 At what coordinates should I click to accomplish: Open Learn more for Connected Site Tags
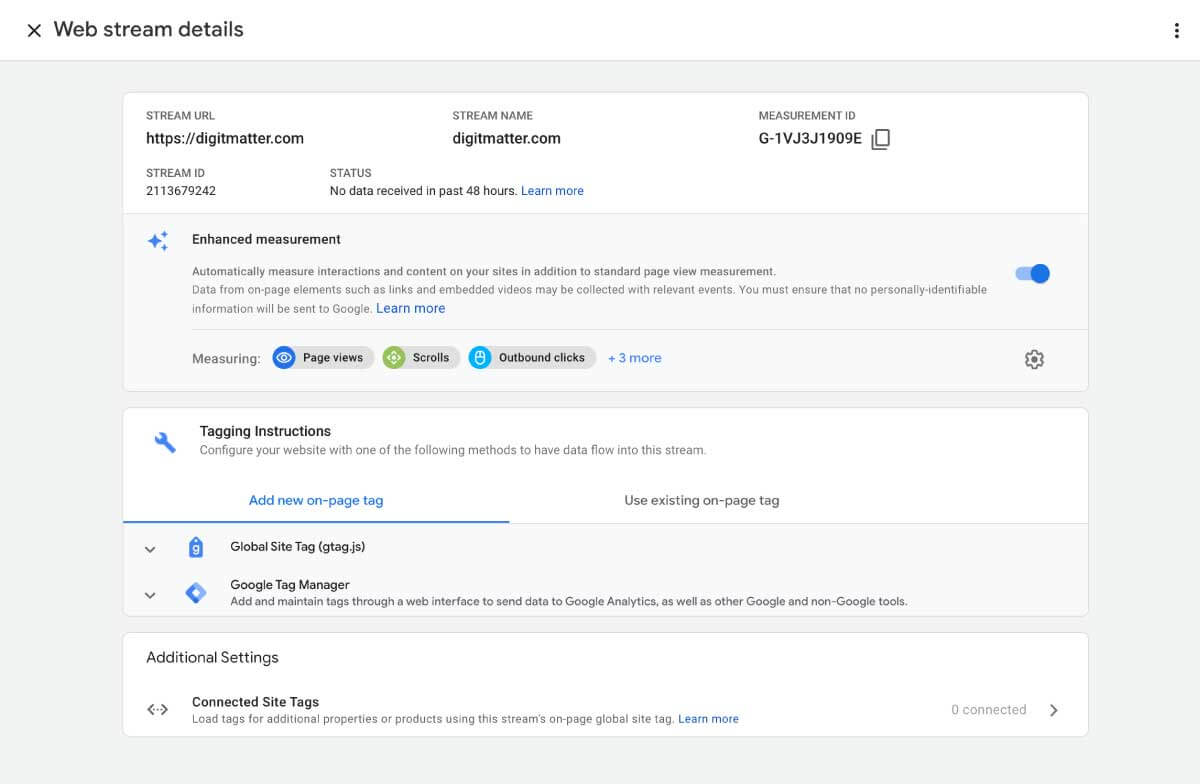tap(708, 718)
